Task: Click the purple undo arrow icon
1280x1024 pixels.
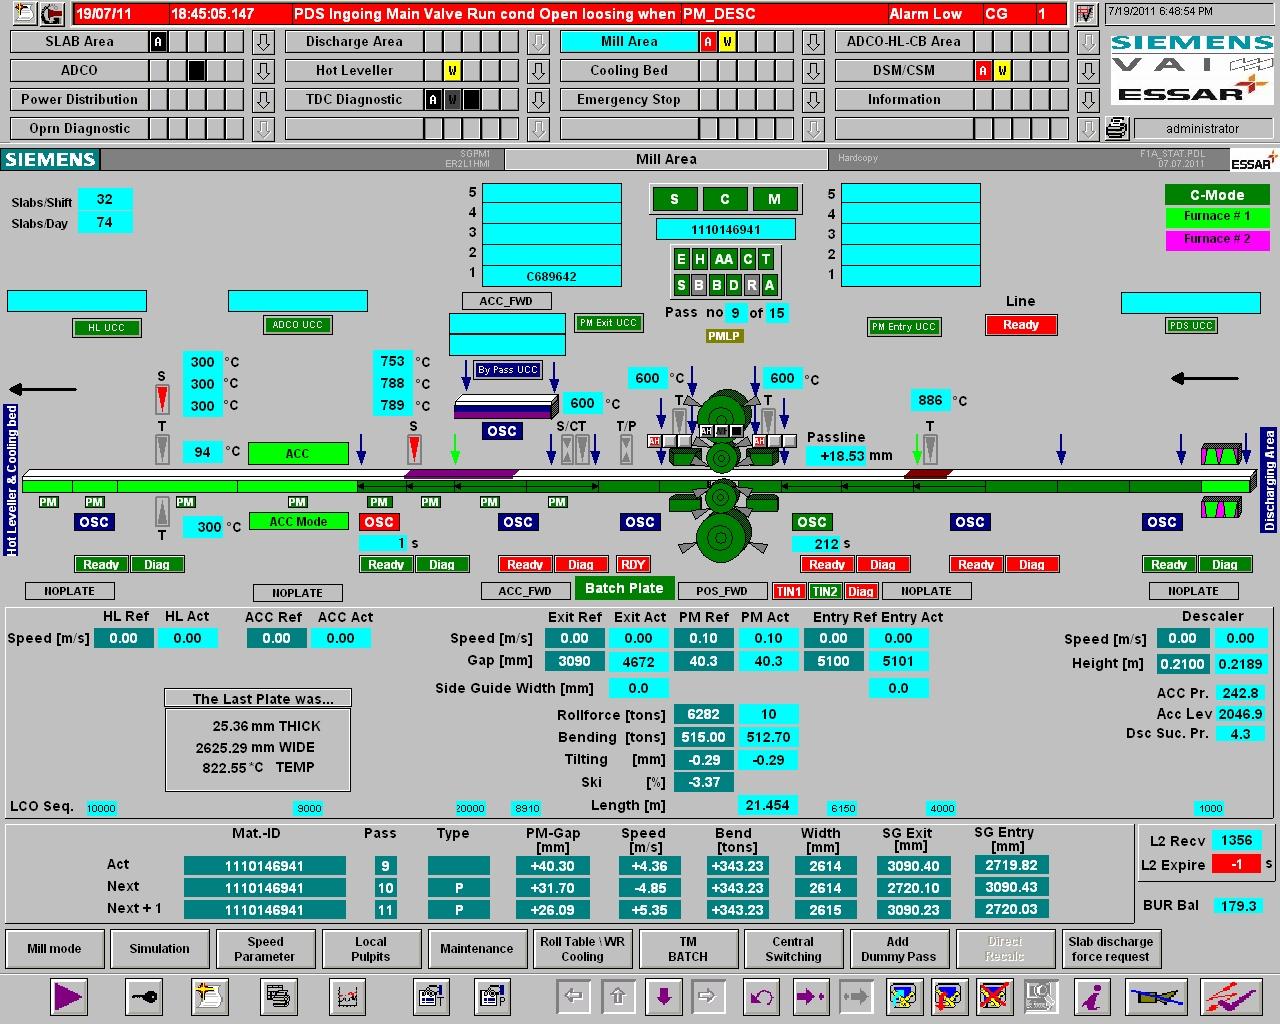Action: (762, 996)
